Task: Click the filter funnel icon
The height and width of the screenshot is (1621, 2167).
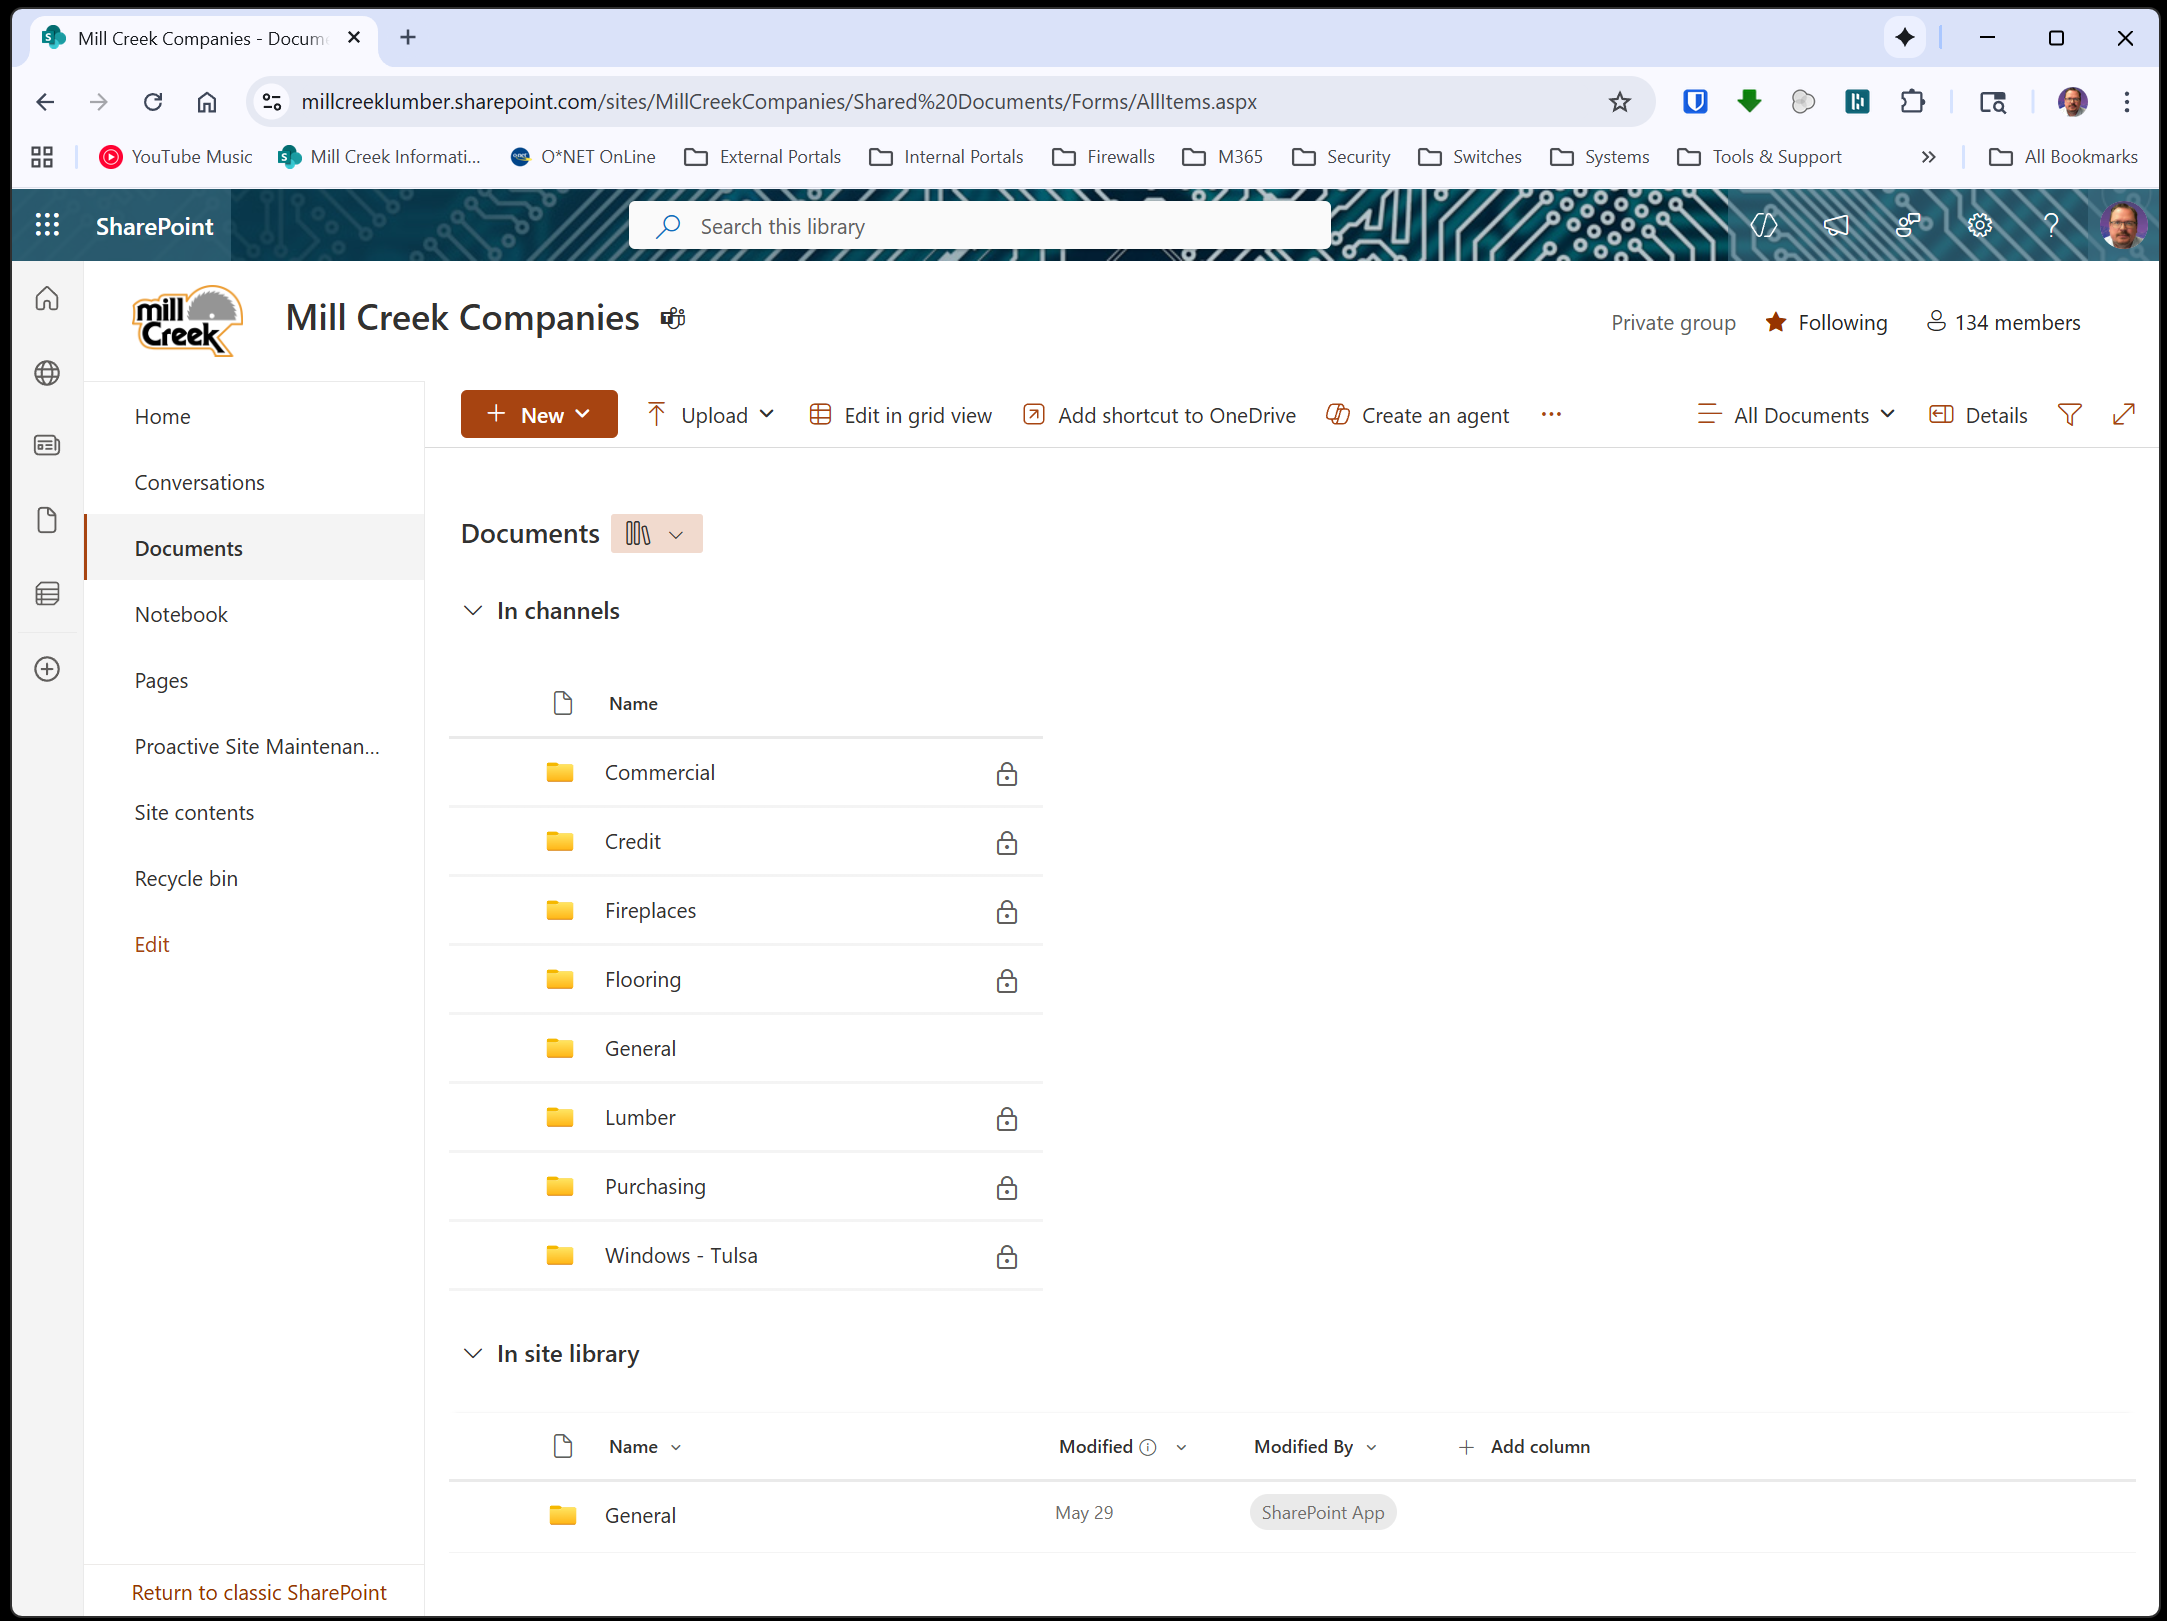Action: [x=2069, y=414]
